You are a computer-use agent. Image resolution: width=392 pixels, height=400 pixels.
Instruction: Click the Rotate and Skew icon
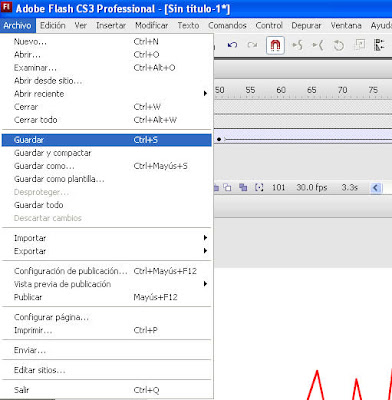point(339,45)
